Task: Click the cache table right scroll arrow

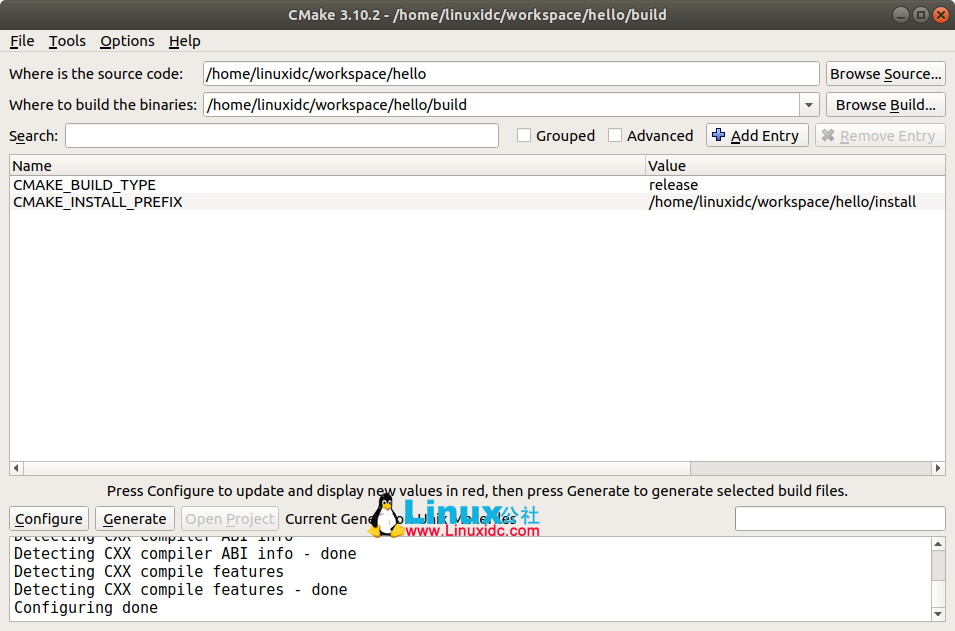Action: point(938,468)
